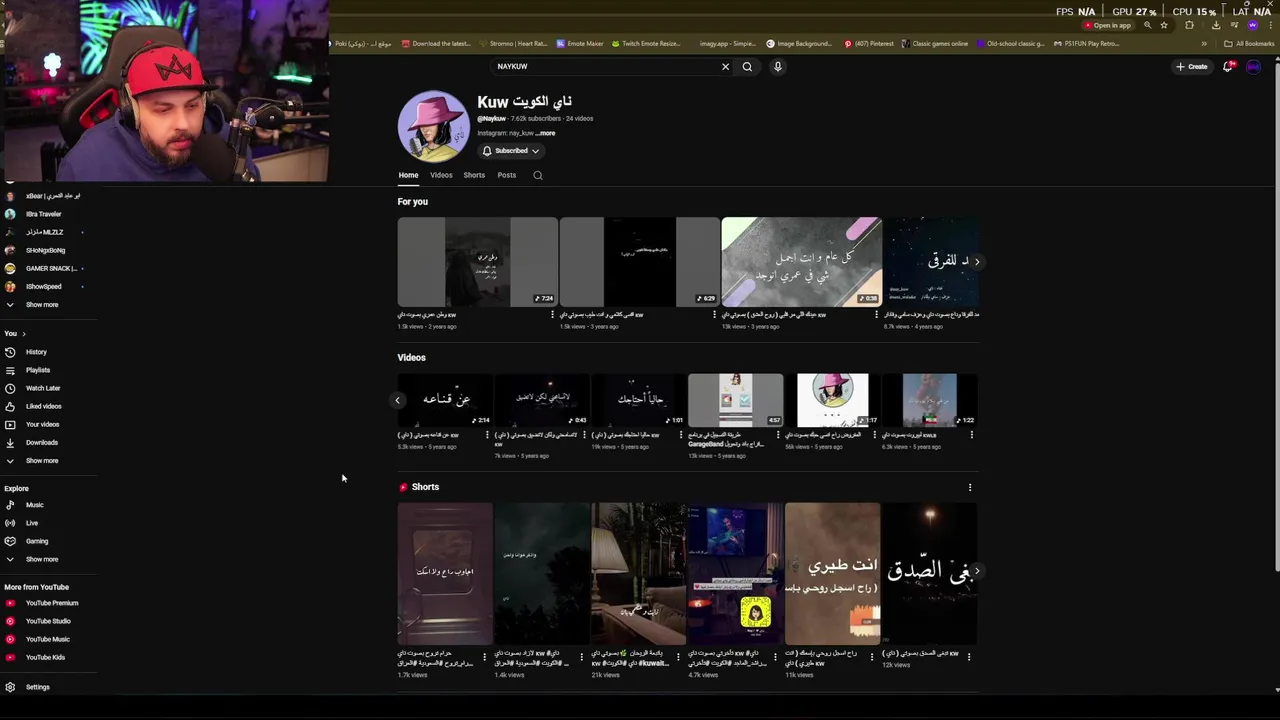Open History in the sidebar
The image size is (1280, 720).
point(36,352)
